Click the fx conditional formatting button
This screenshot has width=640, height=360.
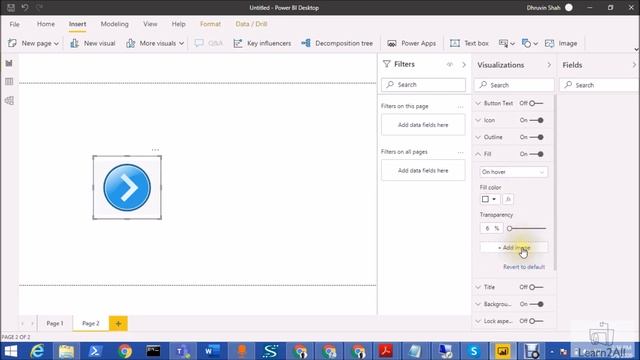(x=508, y=199)
